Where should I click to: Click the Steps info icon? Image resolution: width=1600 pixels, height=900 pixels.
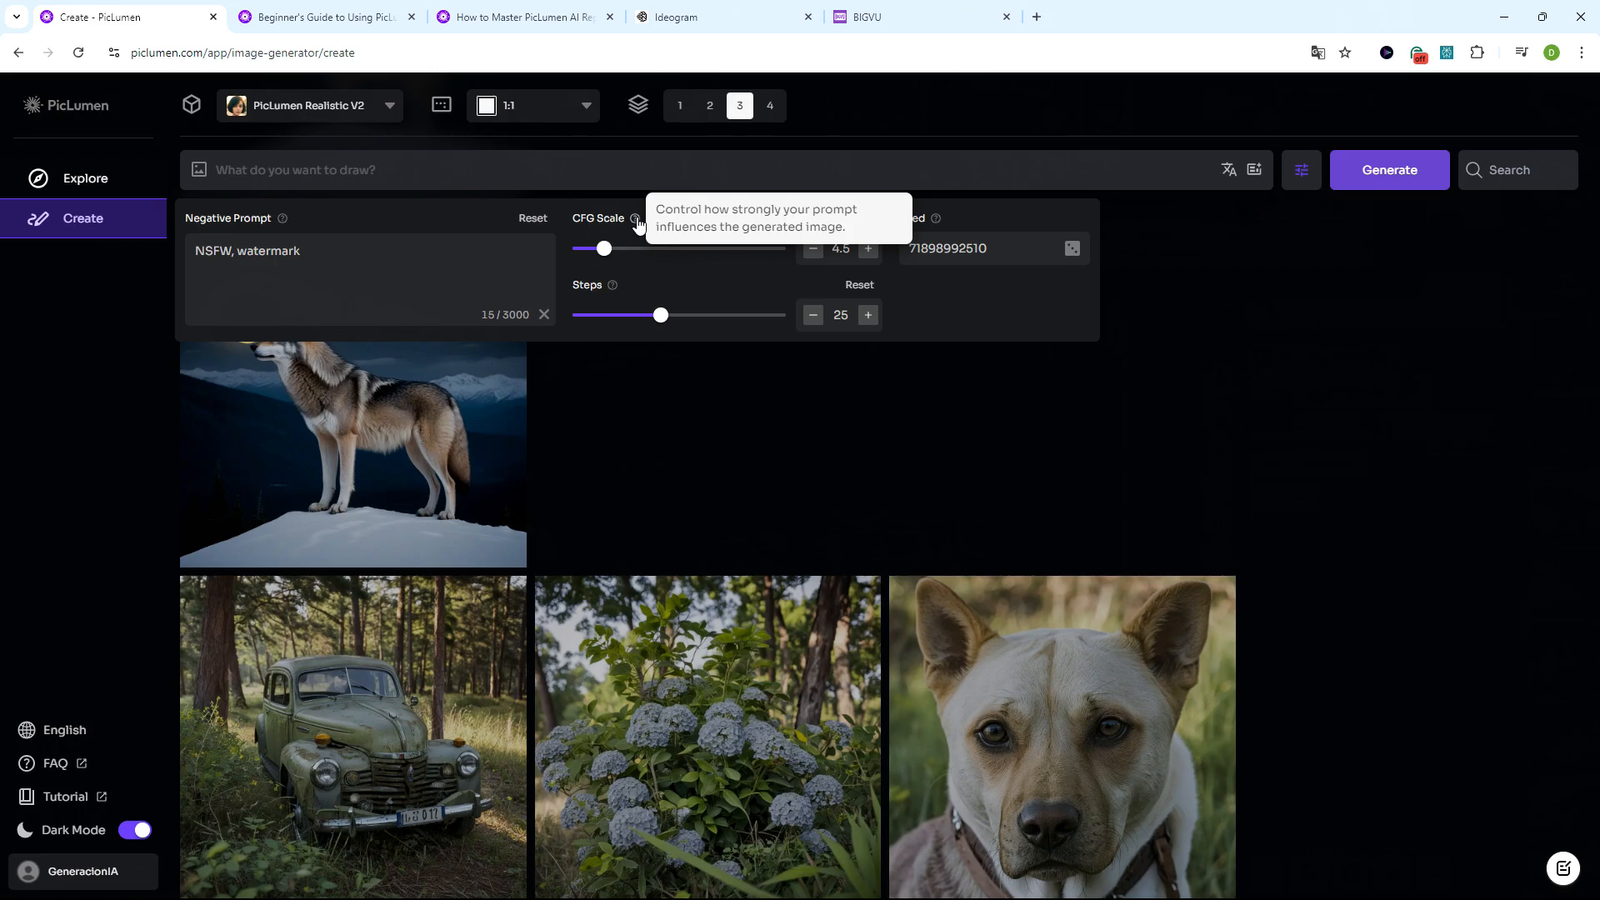pos(613,285)
